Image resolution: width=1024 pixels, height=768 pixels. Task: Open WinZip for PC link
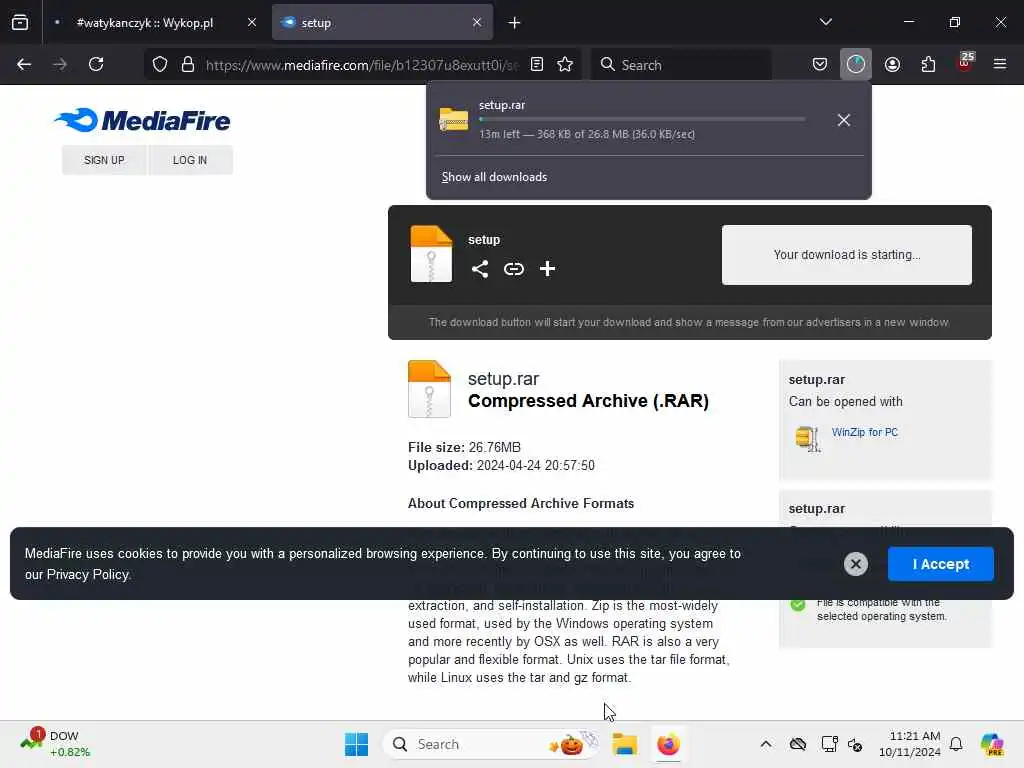pyautogui.click(x=865, y=432)
